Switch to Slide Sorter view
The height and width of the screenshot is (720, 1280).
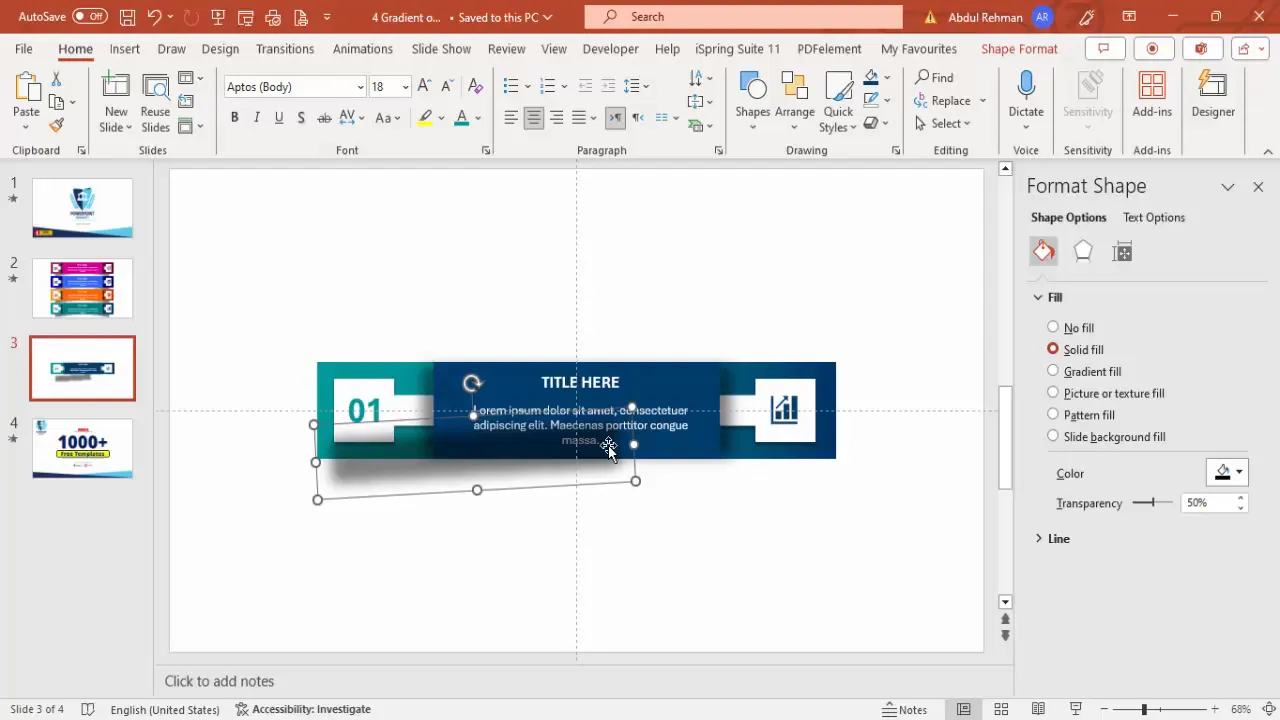coord(1001,709)
